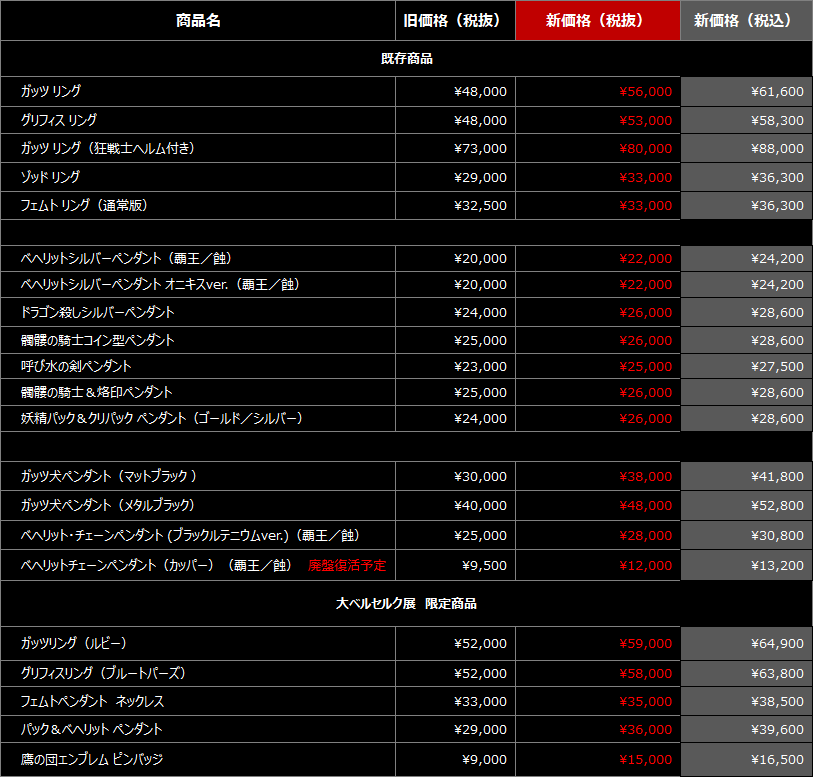Click the new price ¥53,000
Screen dimensions: 814x778
pyautogui.click(x=645, y=121)
